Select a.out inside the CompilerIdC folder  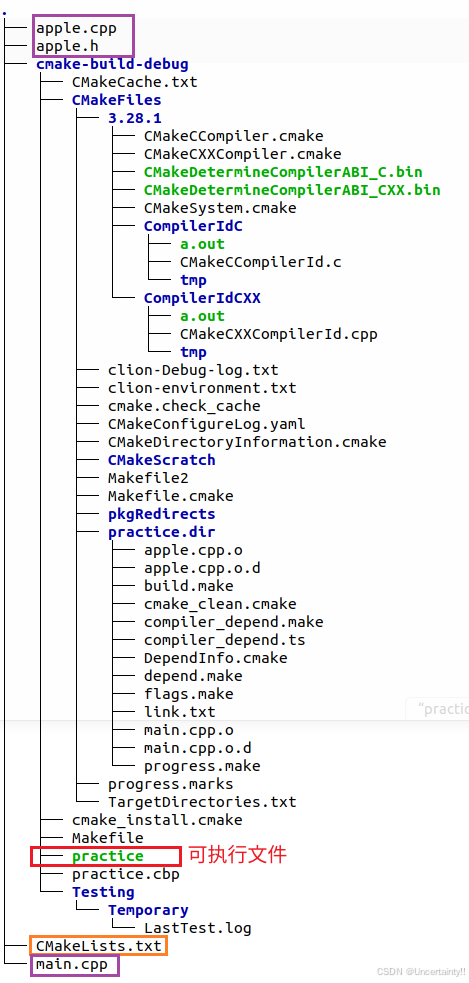click(x=202, y=244)
